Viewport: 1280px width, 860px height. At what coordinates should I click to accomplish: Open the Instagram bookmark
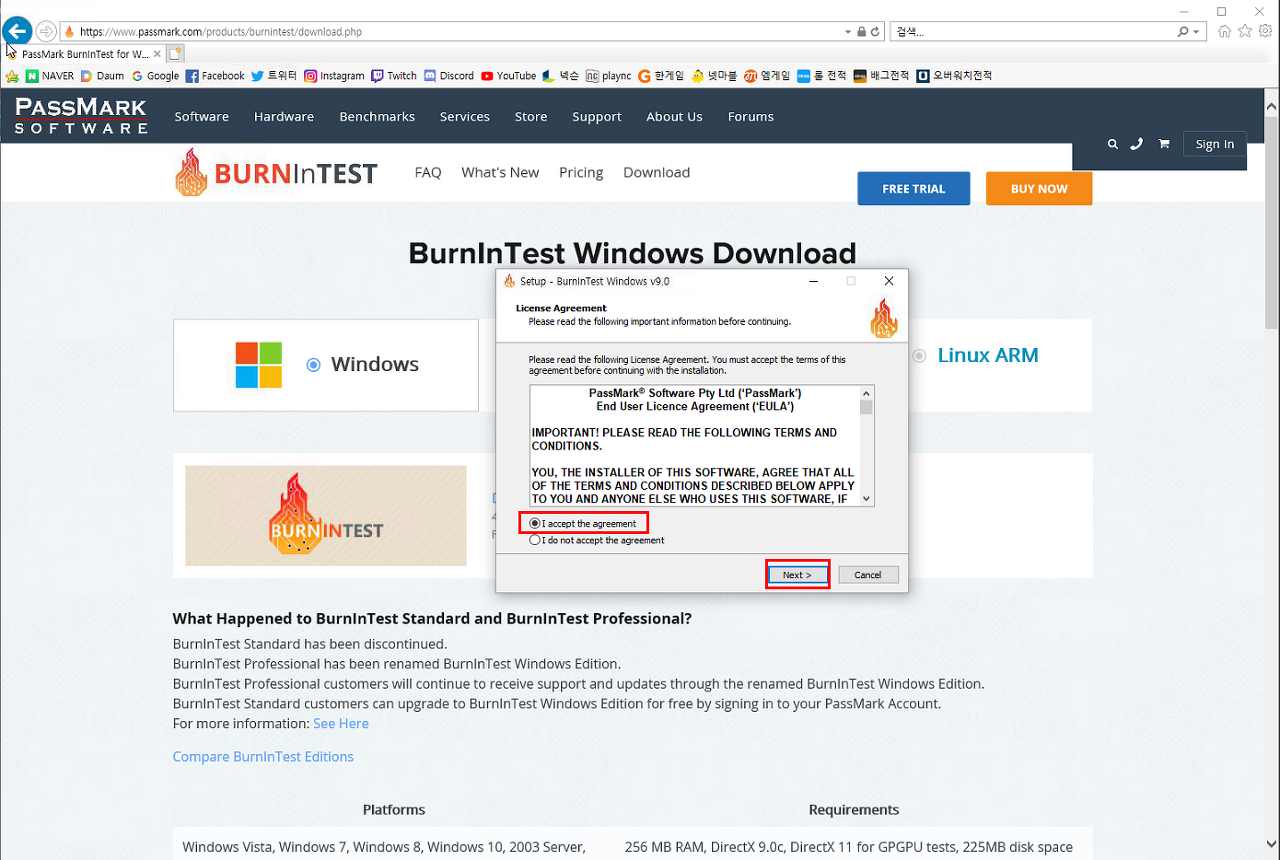(x=334, y=76)
